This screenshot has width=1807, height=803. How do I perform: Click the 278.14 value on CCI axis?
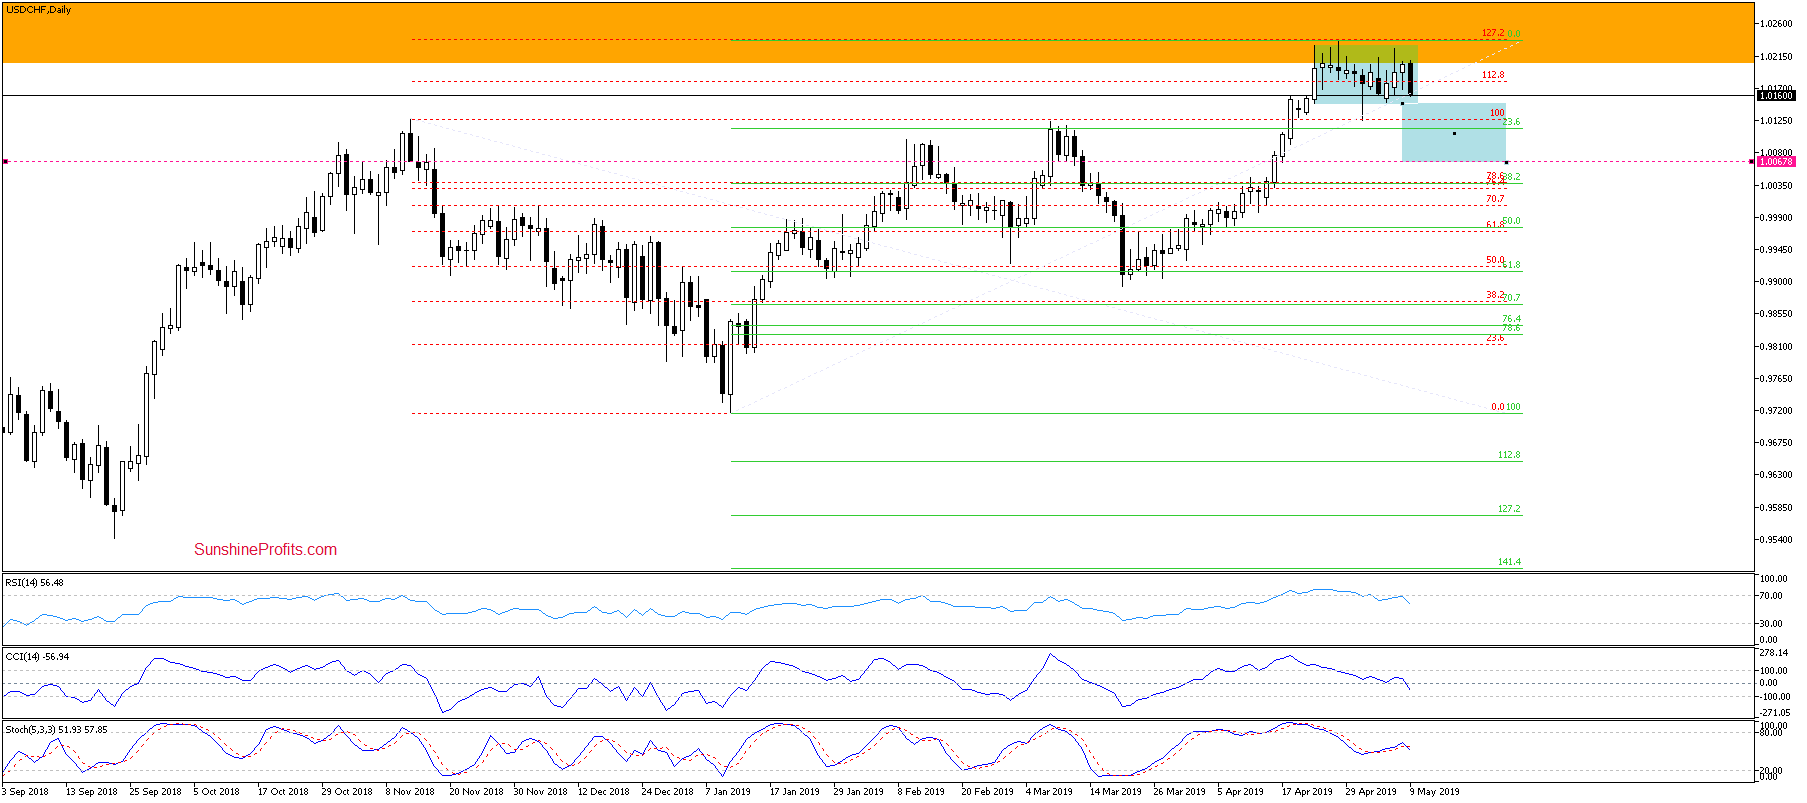1773,653
